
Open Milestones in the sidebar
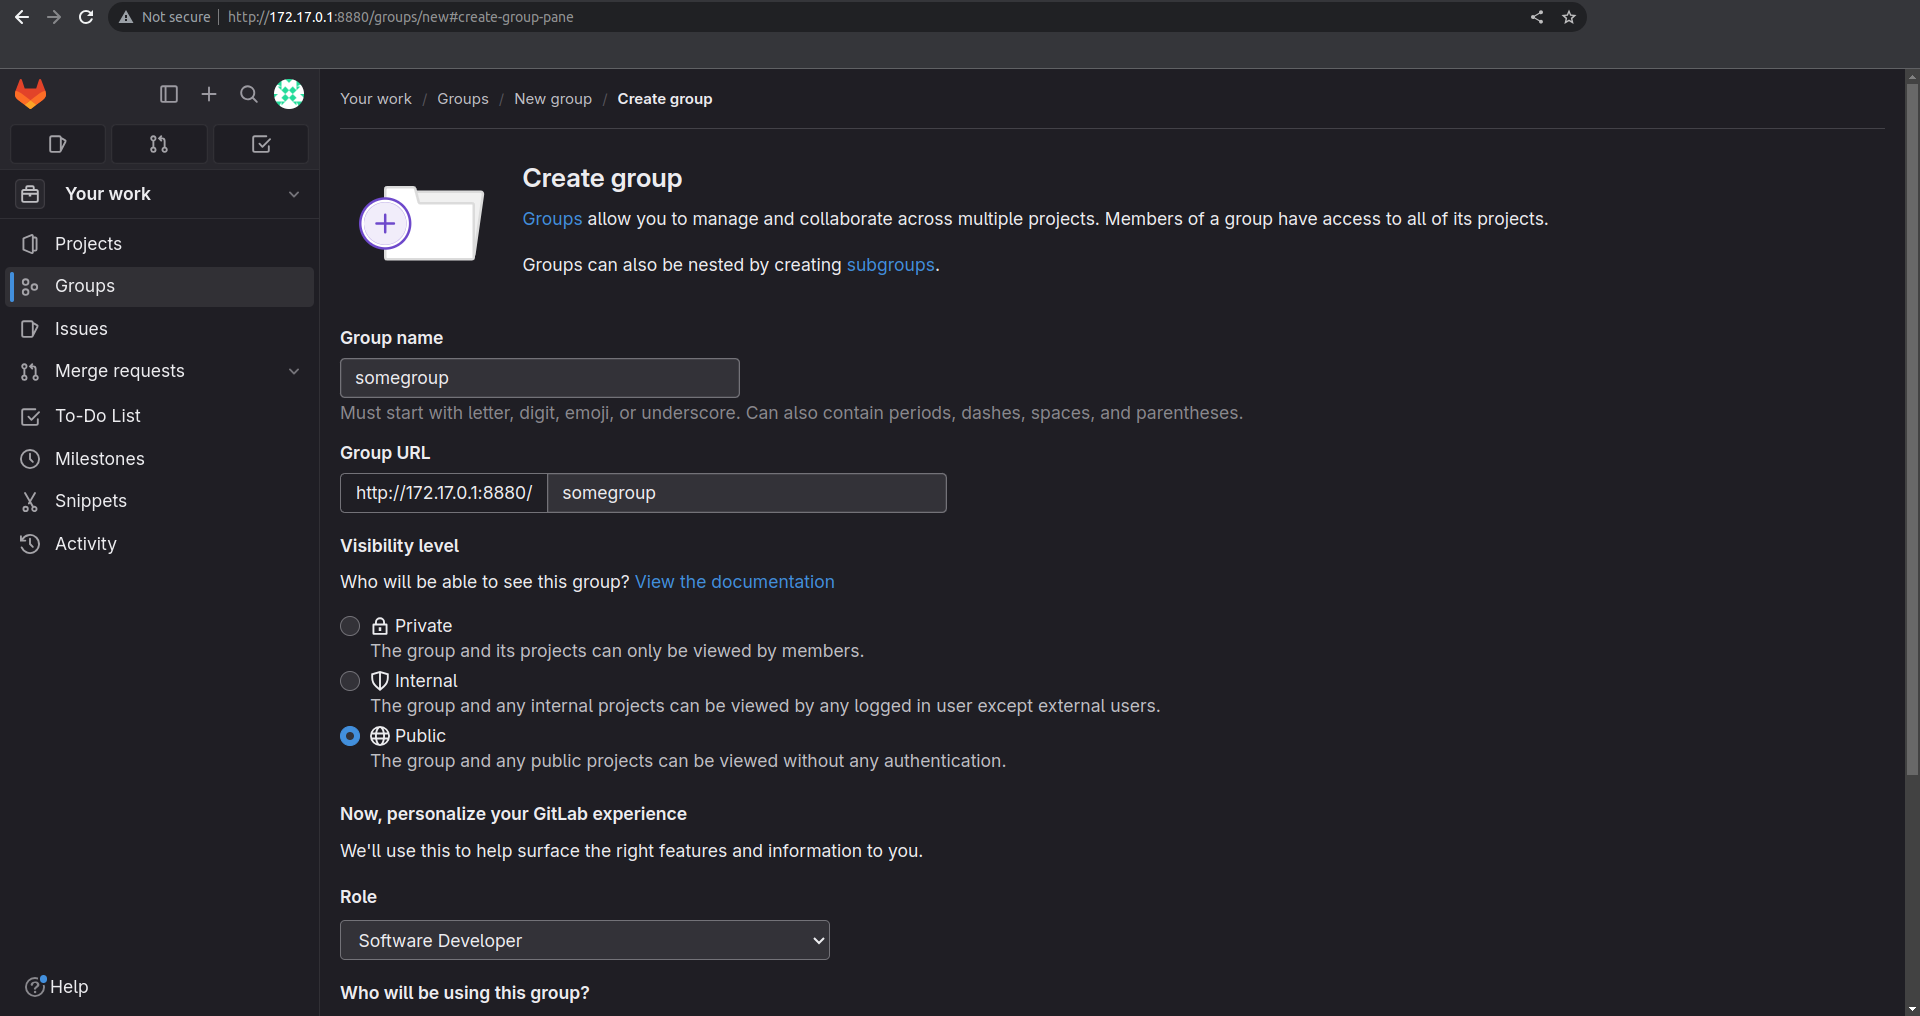click(99, 458)
